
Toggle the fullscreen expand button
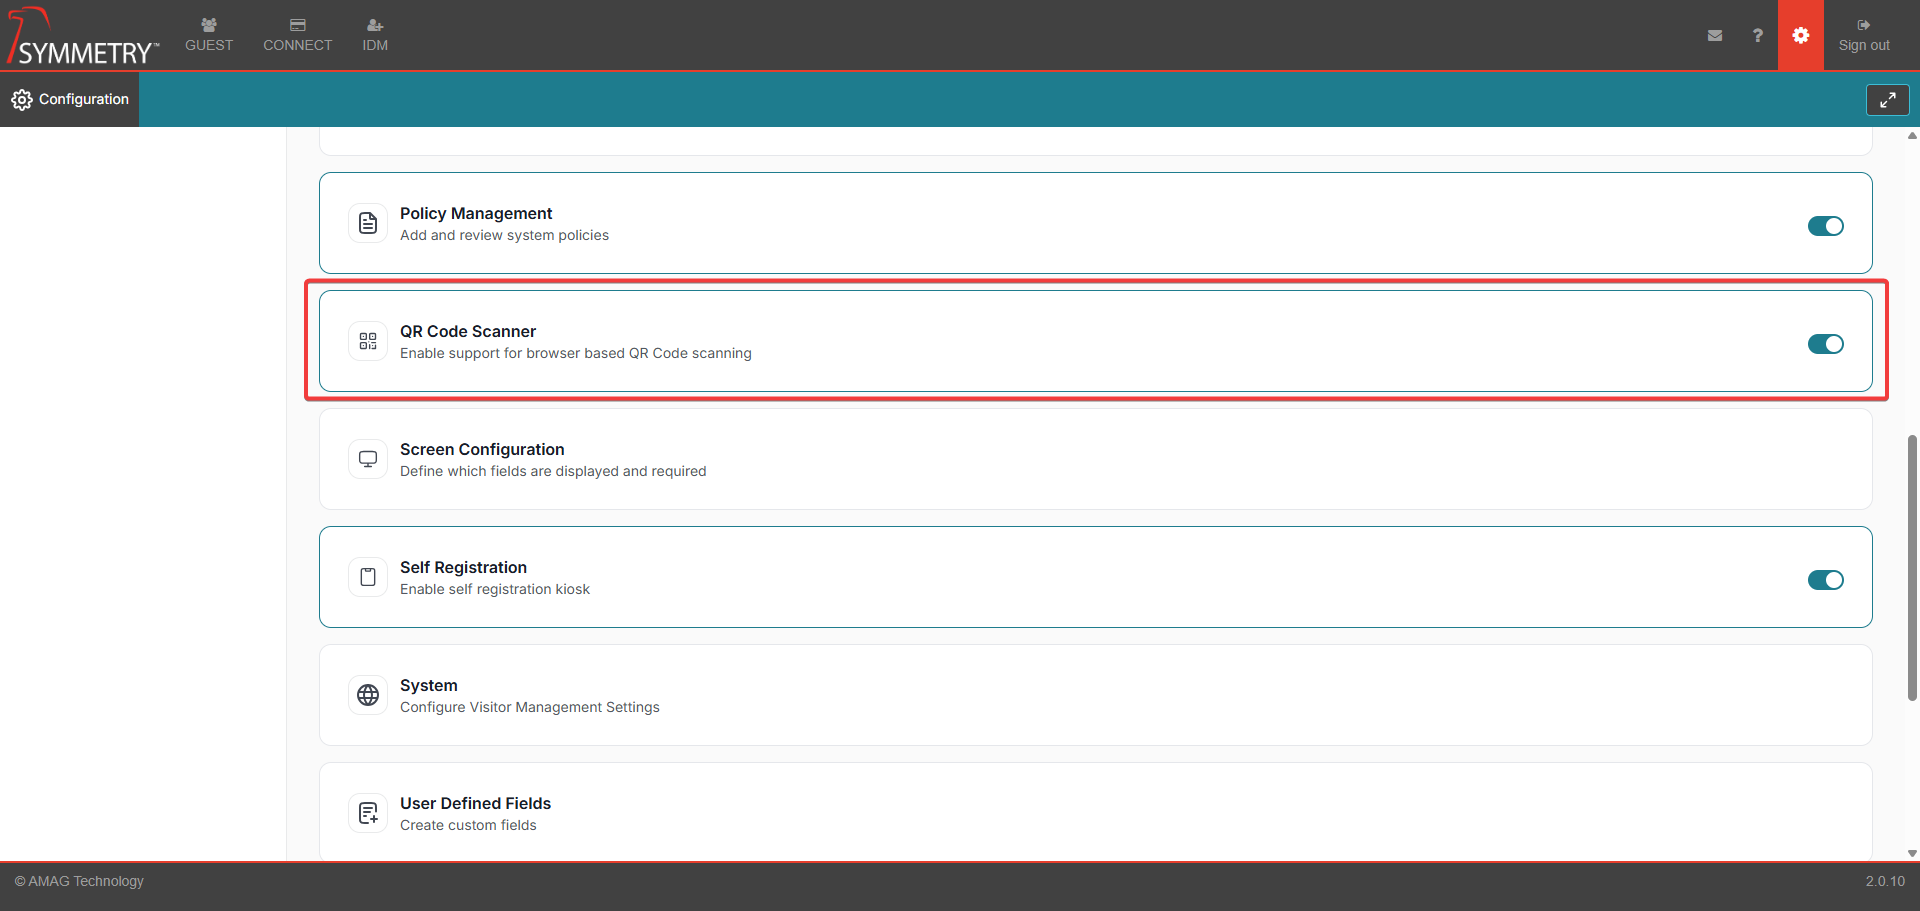[x=1887, y=100]
